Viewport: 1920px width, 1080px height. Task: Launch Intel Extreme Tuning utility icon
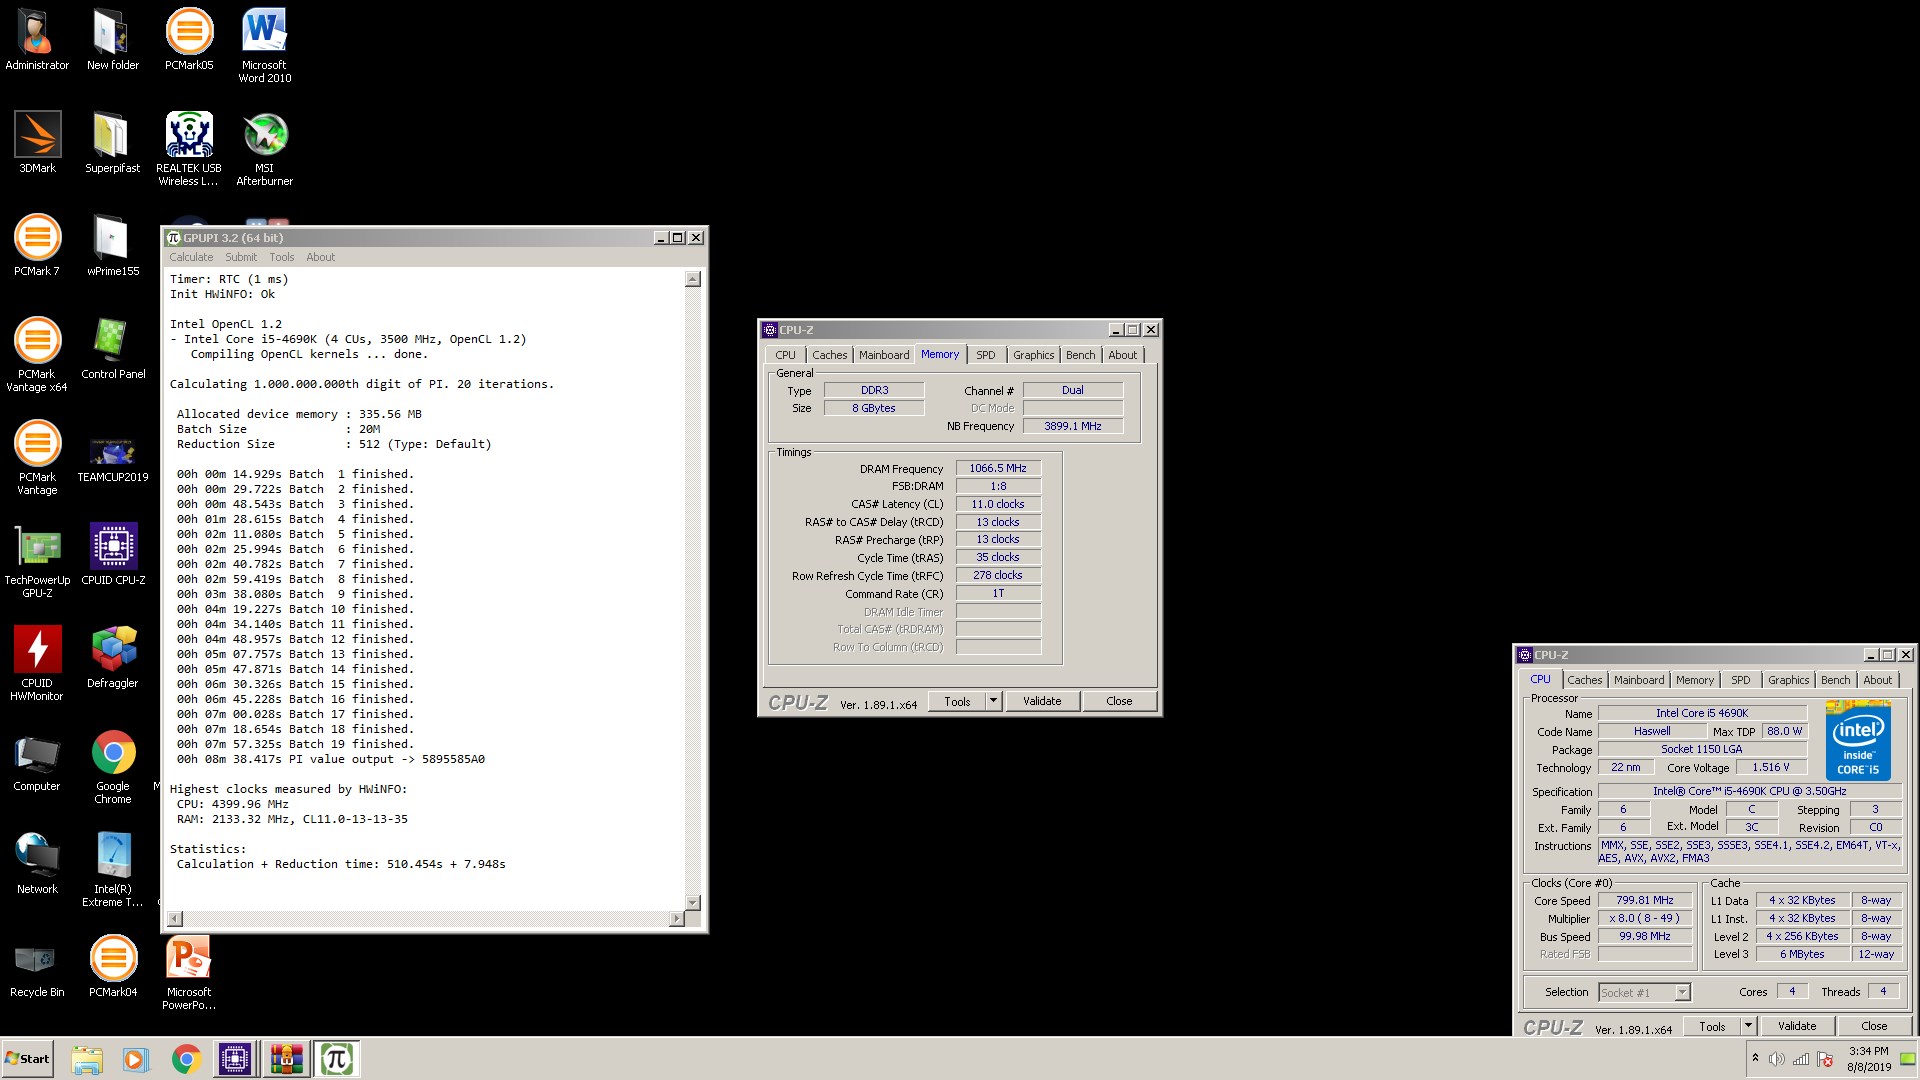[112, 870]
